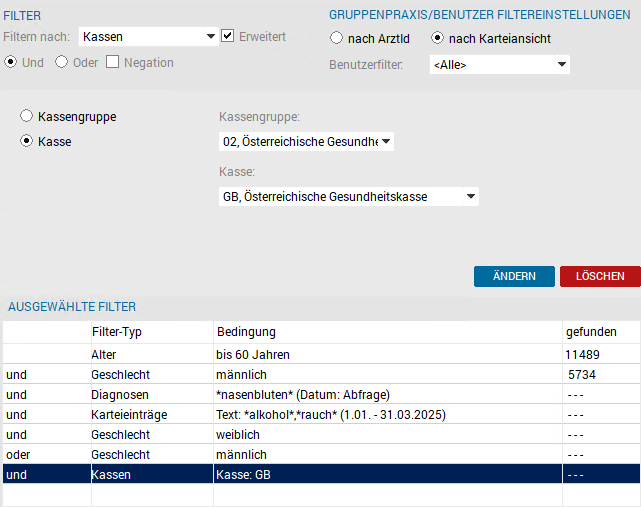Select the Diagnosen nasenbluten filter row
This screenshot has width=641, height=507.
[x=321, y=394]
